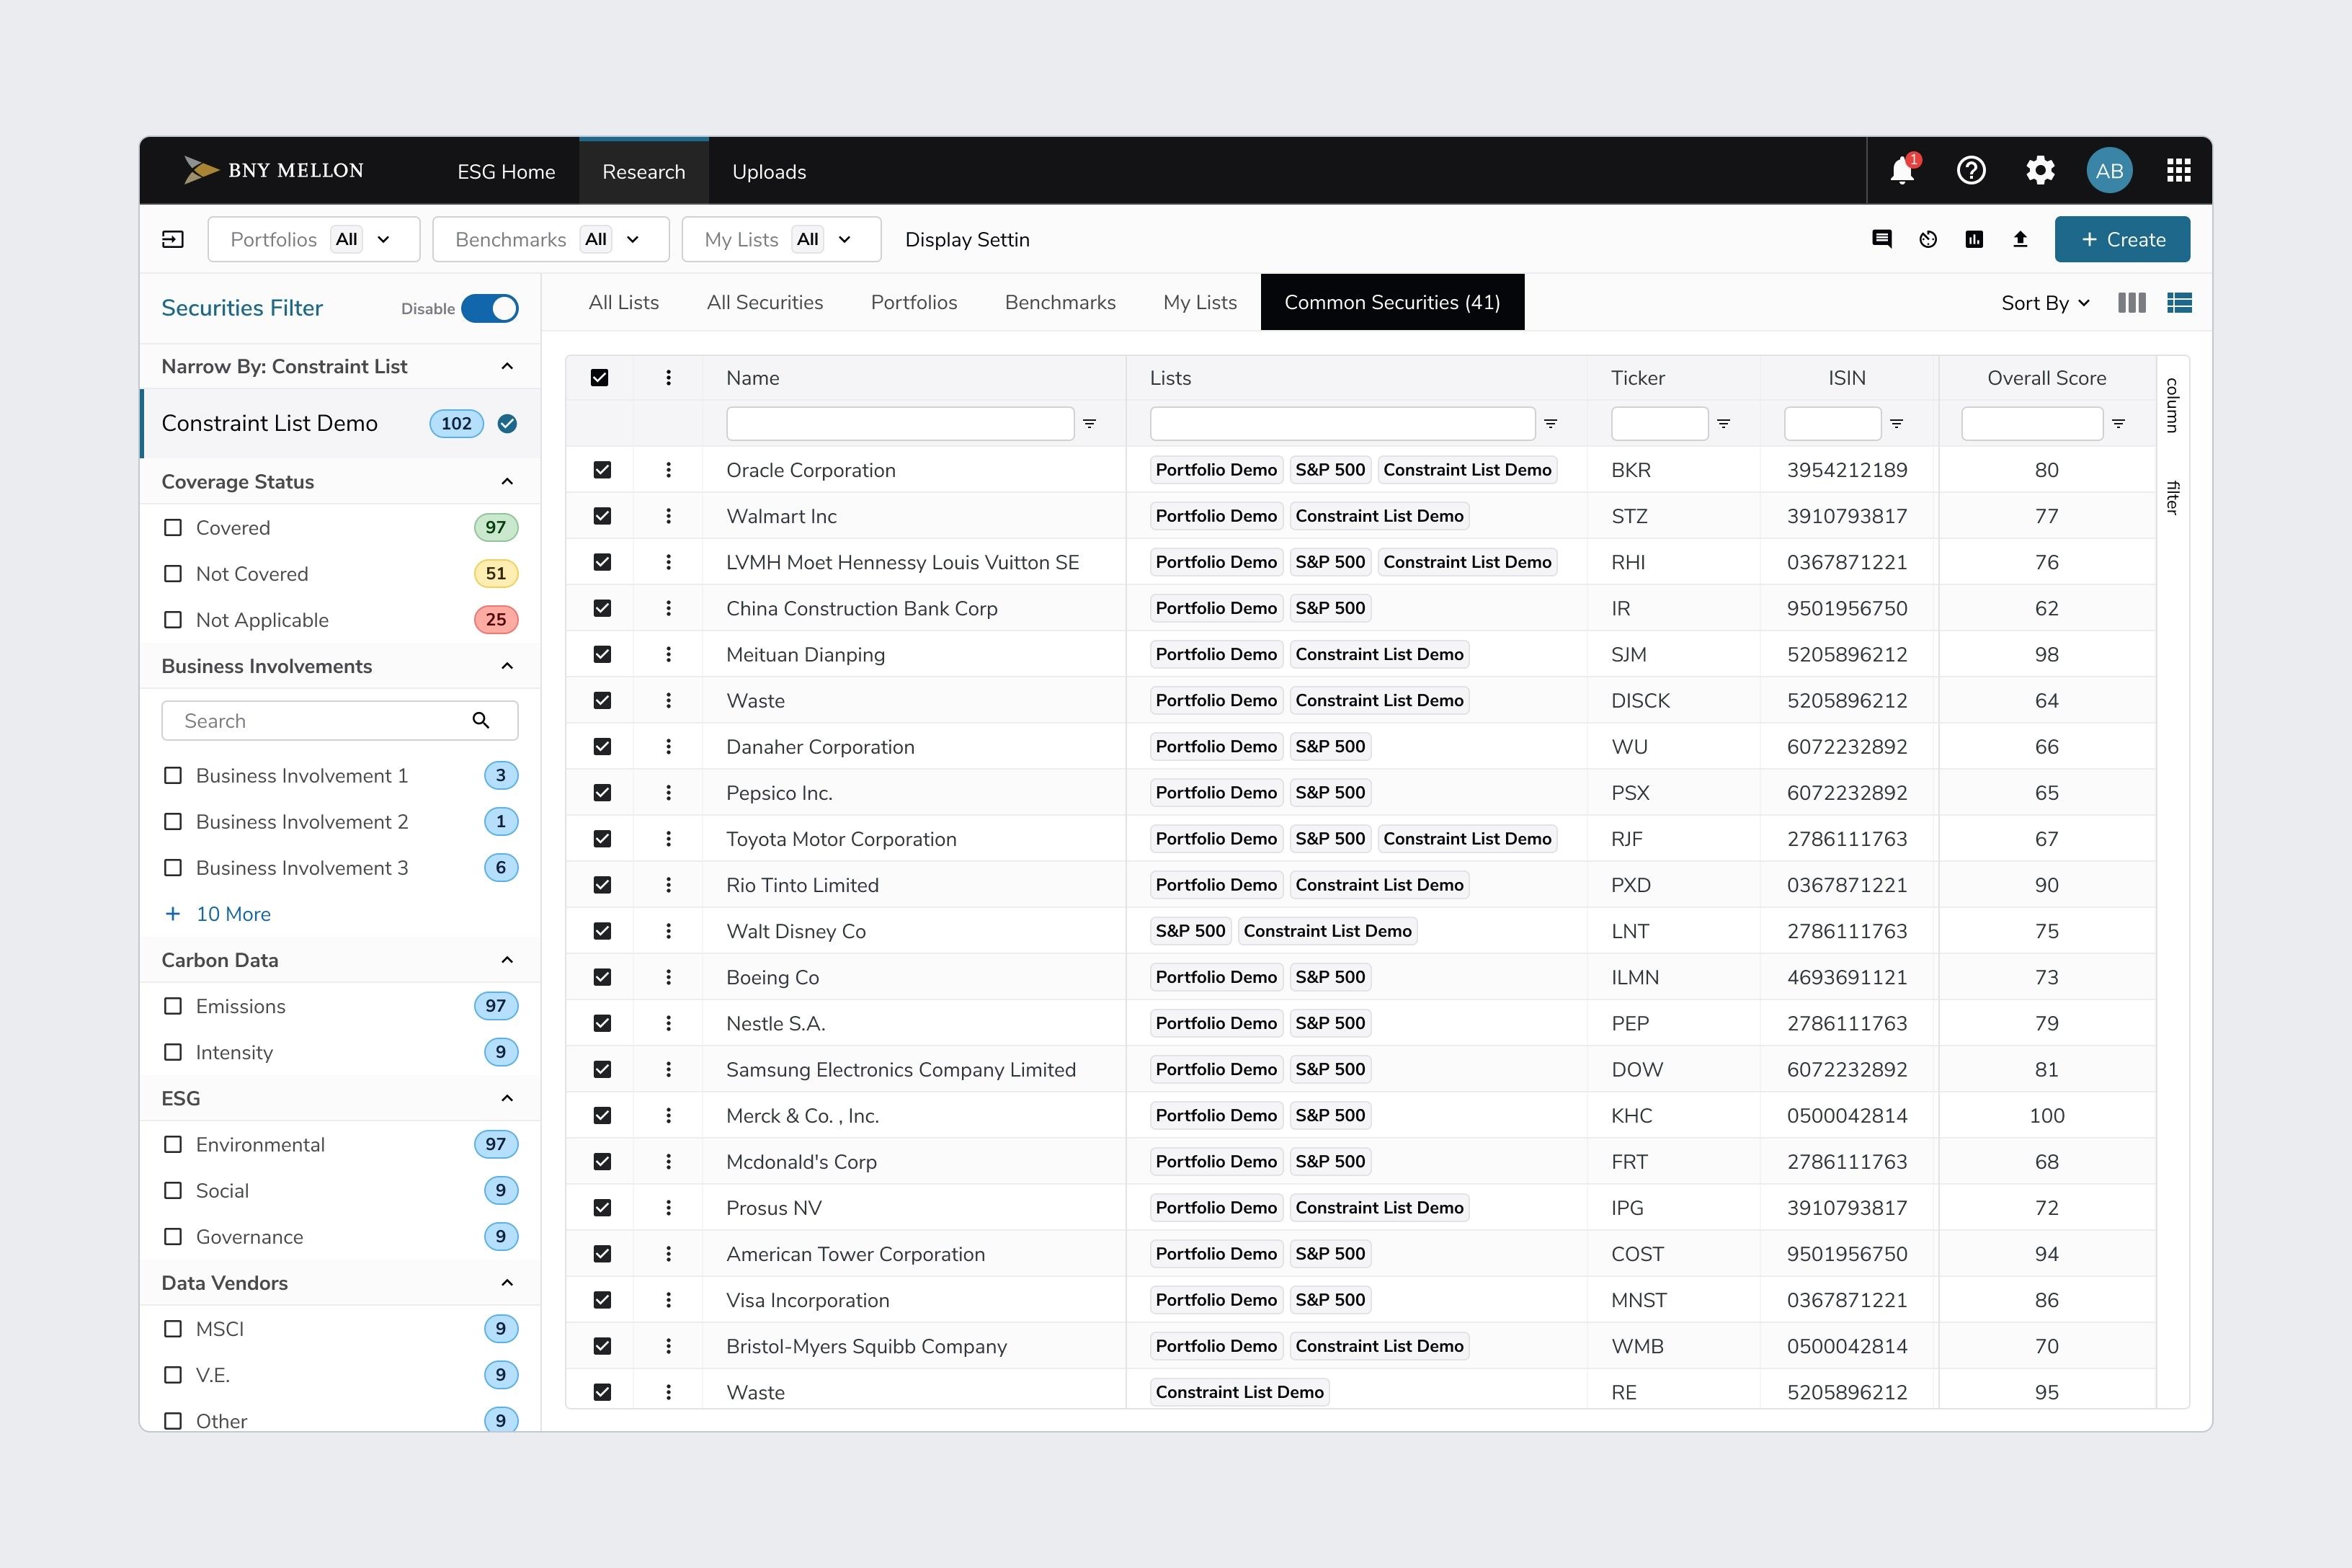Check the Emissions checkbox
2352x1568 pixels.
(173, 1006)
